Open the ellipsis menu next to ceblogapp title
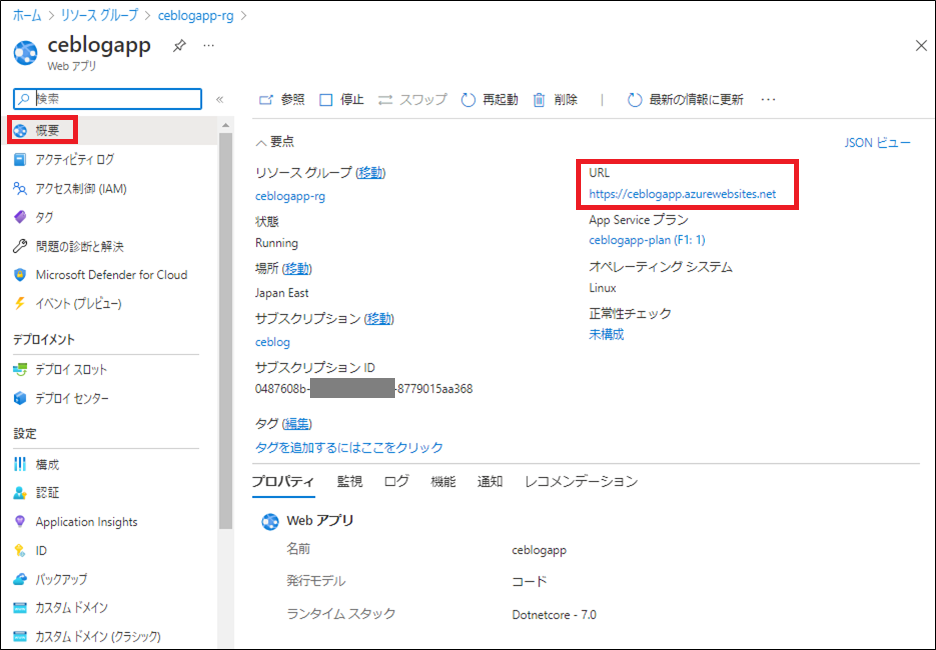 (x=208, y=45)
